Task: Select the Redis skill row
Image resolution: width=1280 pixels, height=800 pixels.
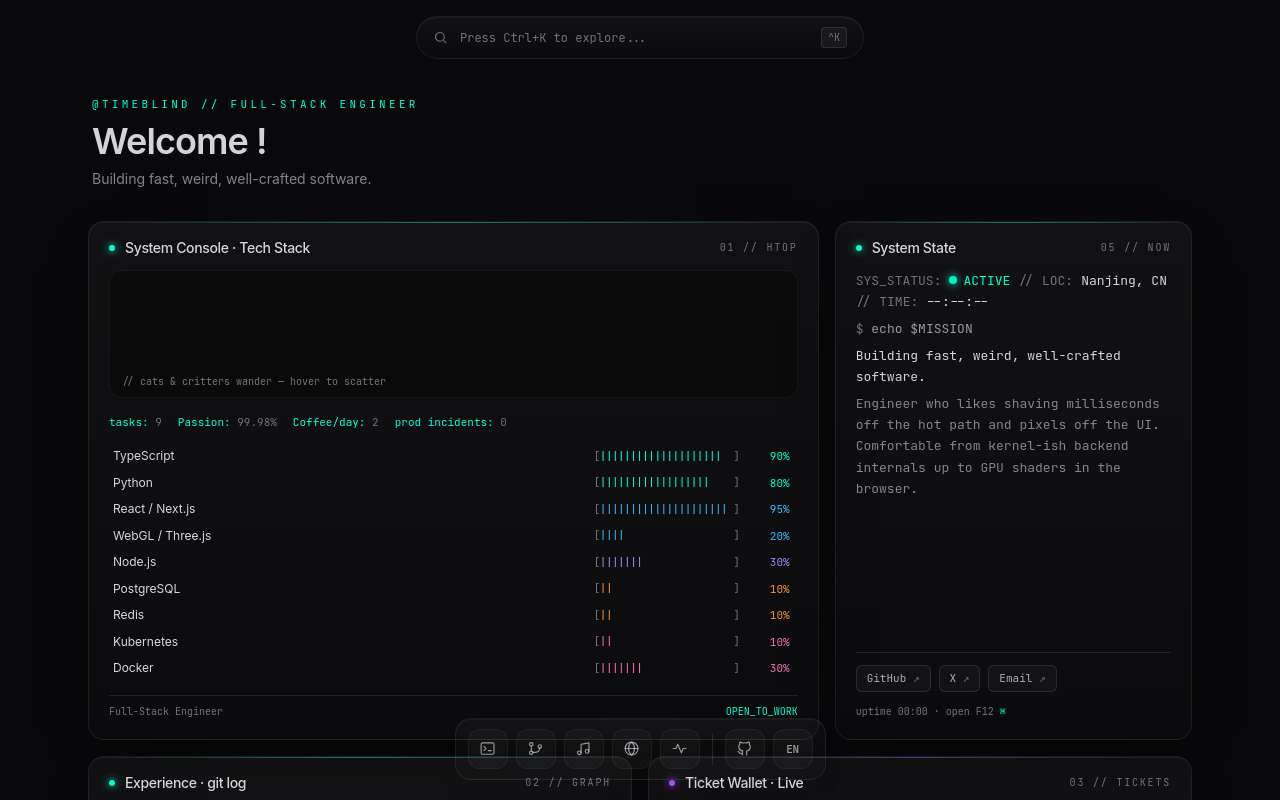Action: coord(453,615)
